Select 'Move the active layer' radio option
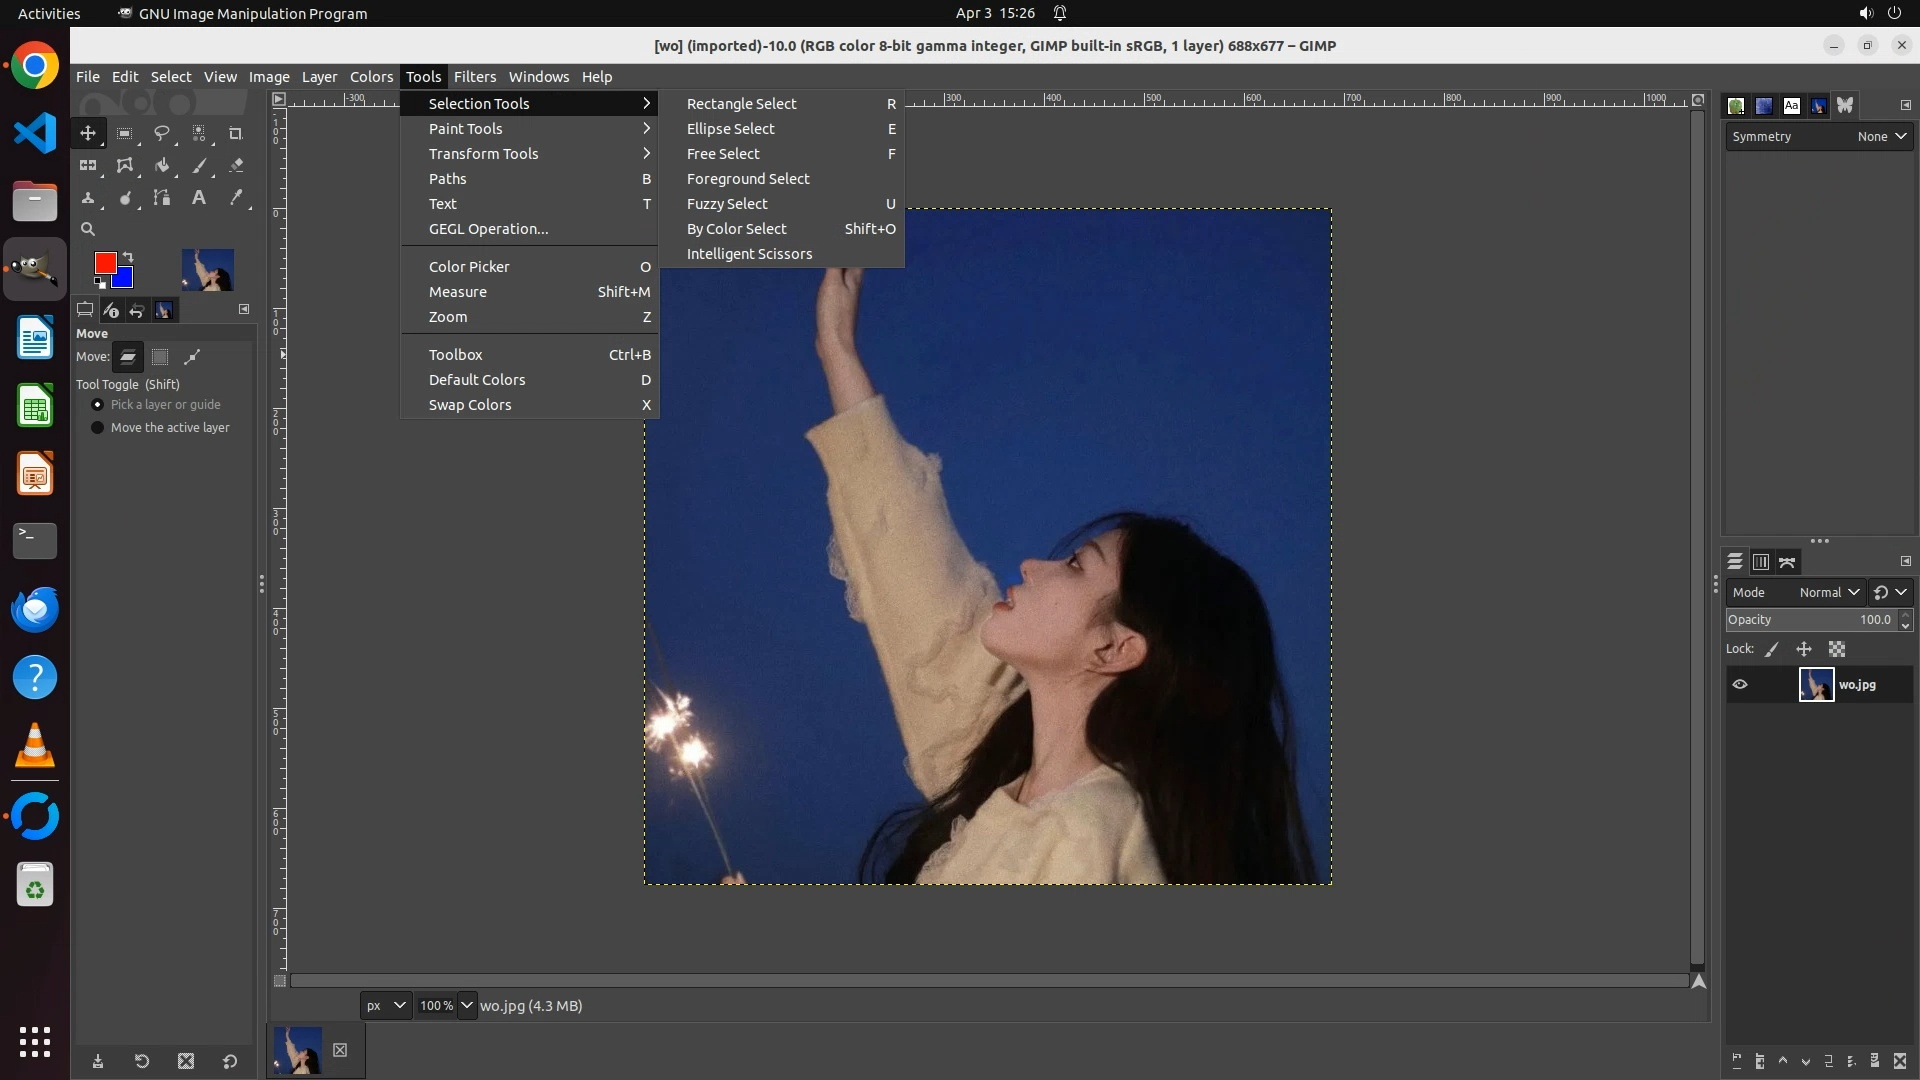The width and height of the screenshot is (1920, 1080). pyautogui.click(x=98, y=428)
